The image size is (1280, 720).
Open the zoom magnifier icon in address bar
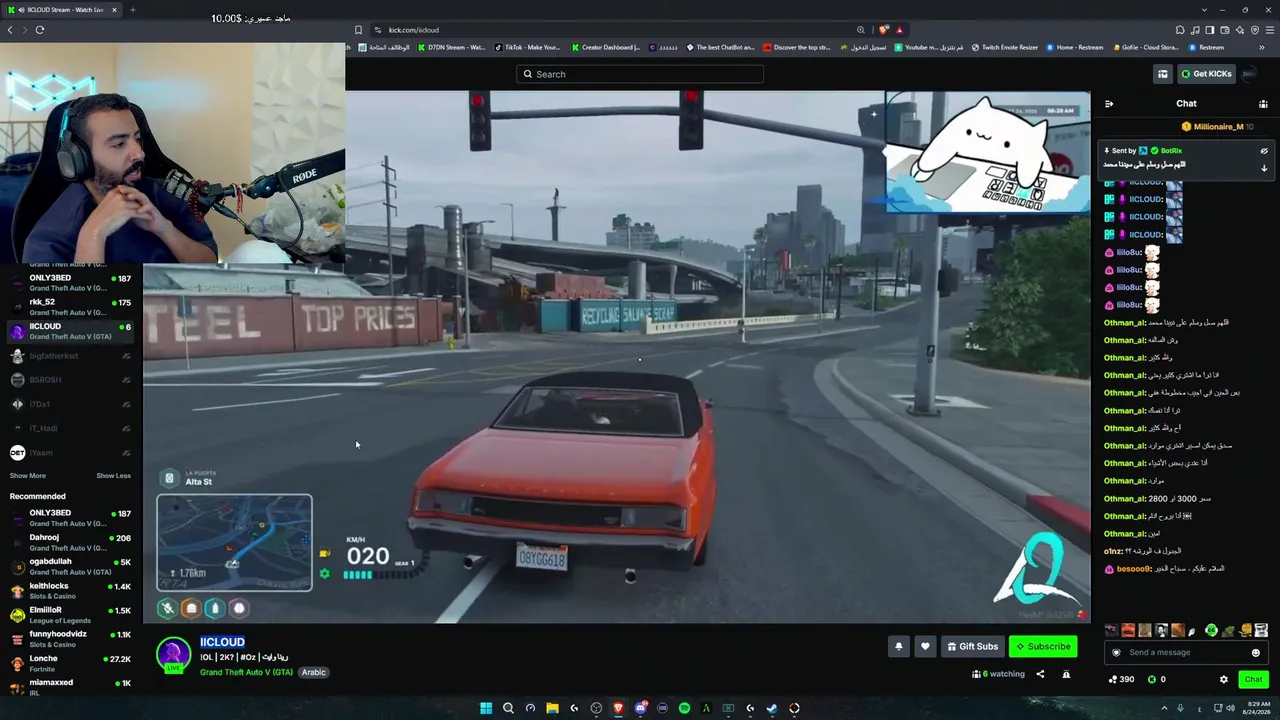860,30
